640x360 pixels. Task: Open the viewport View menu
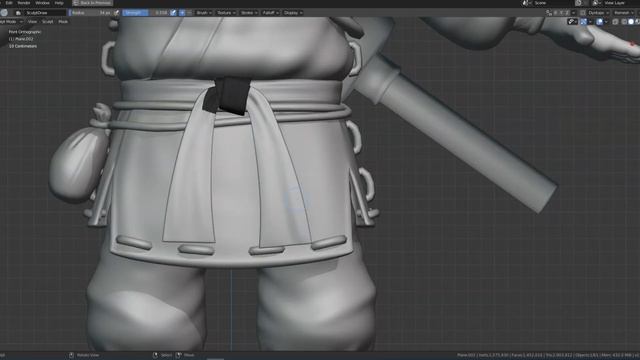32,21
